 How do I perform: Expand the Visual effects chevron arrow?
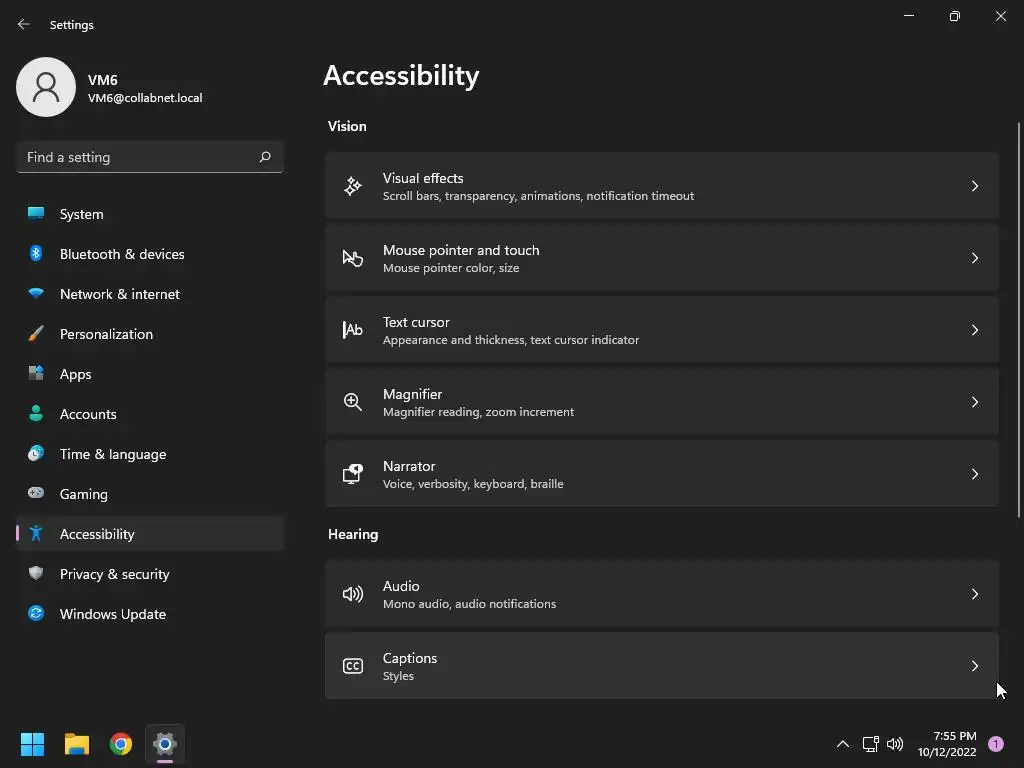(x=975, y=186)
